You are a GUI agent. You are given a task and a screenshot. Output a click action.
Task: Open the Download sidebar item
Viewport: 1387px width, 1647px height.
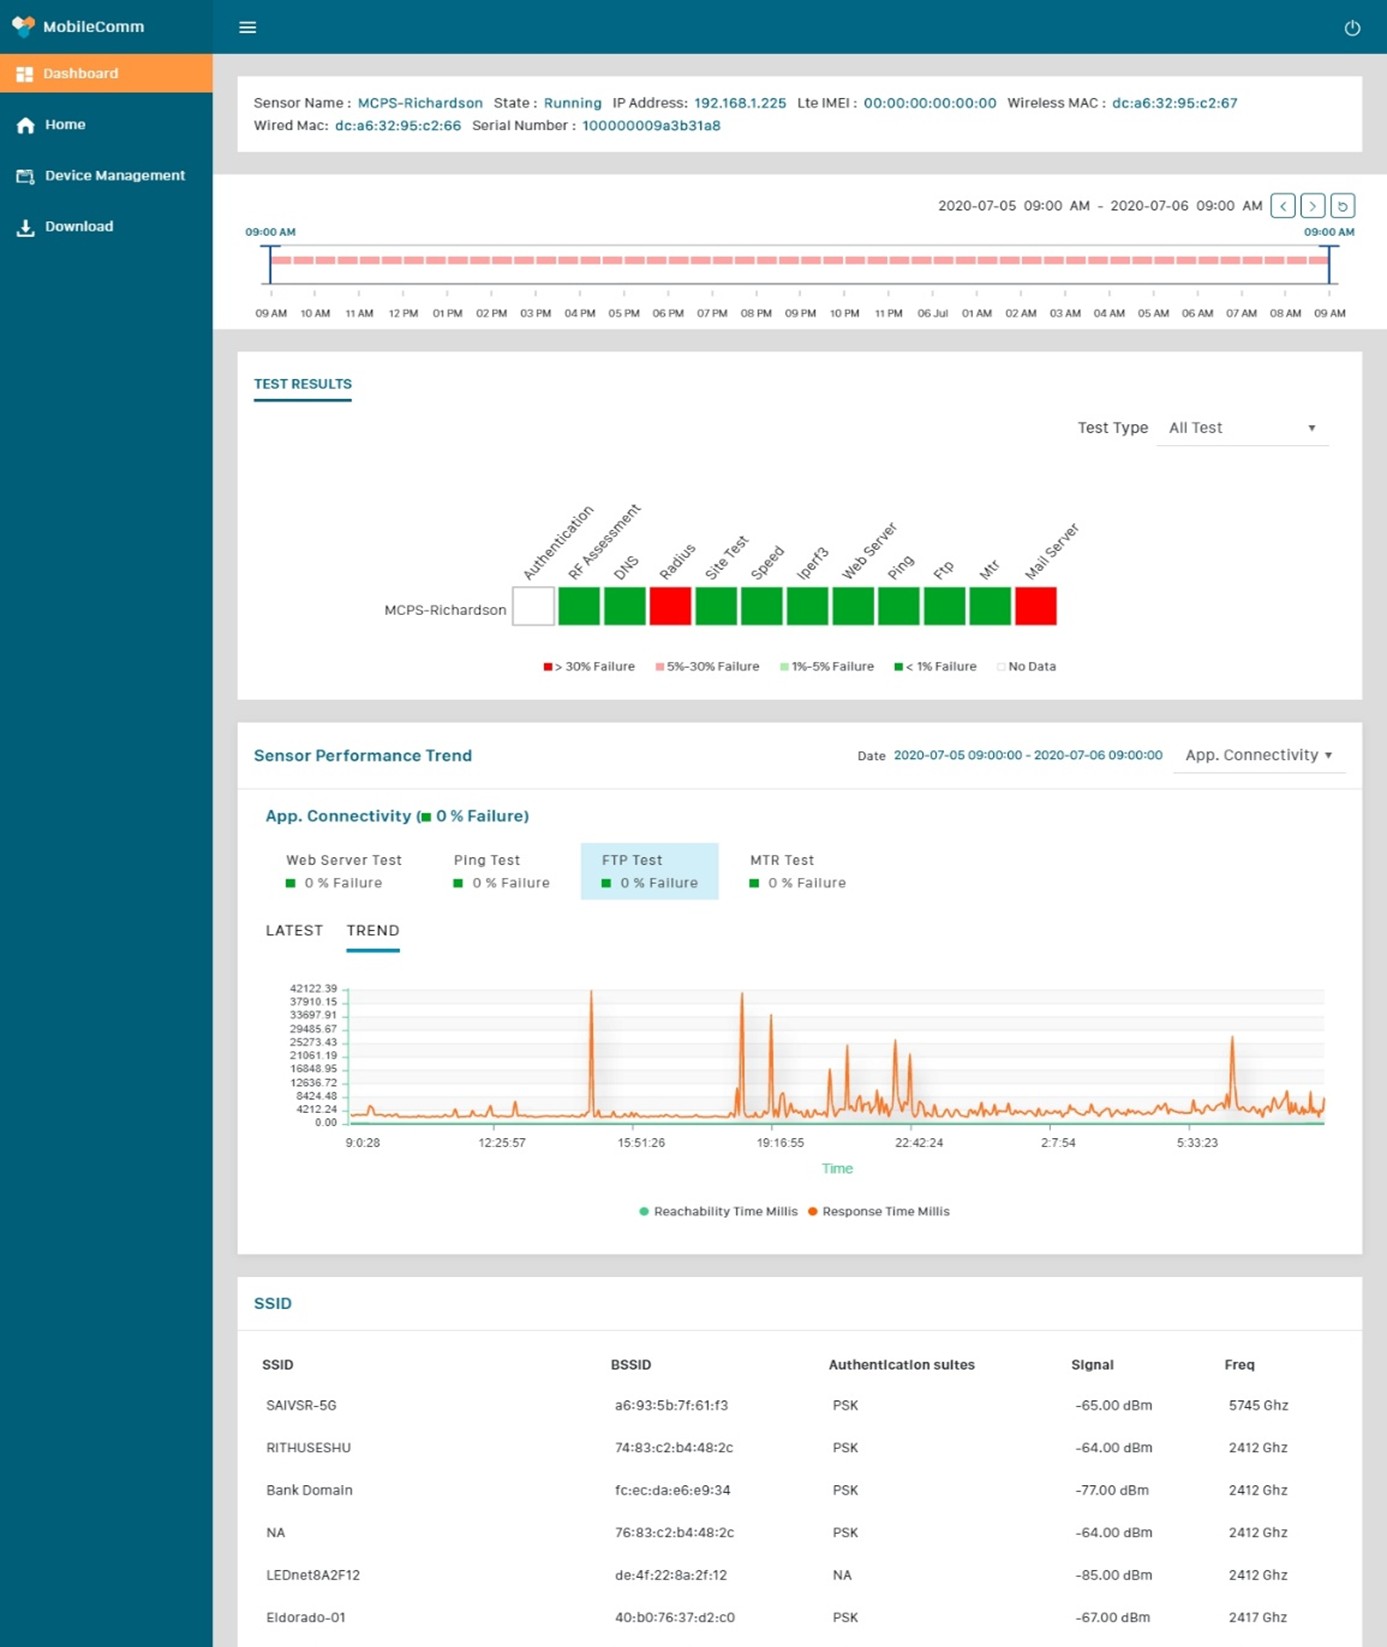(78, 227)
